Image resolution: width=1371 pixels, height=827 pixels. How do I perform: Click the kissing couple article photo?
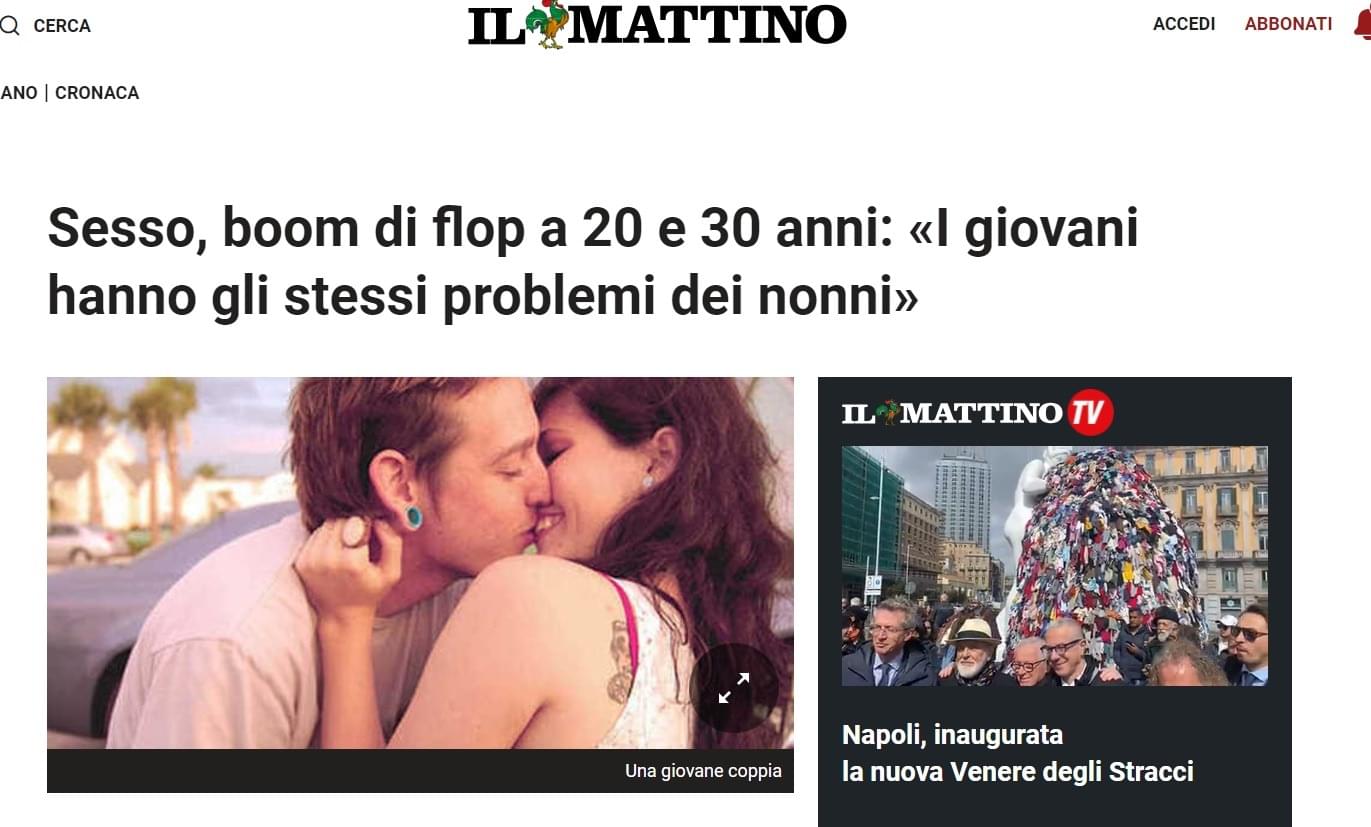420,563
